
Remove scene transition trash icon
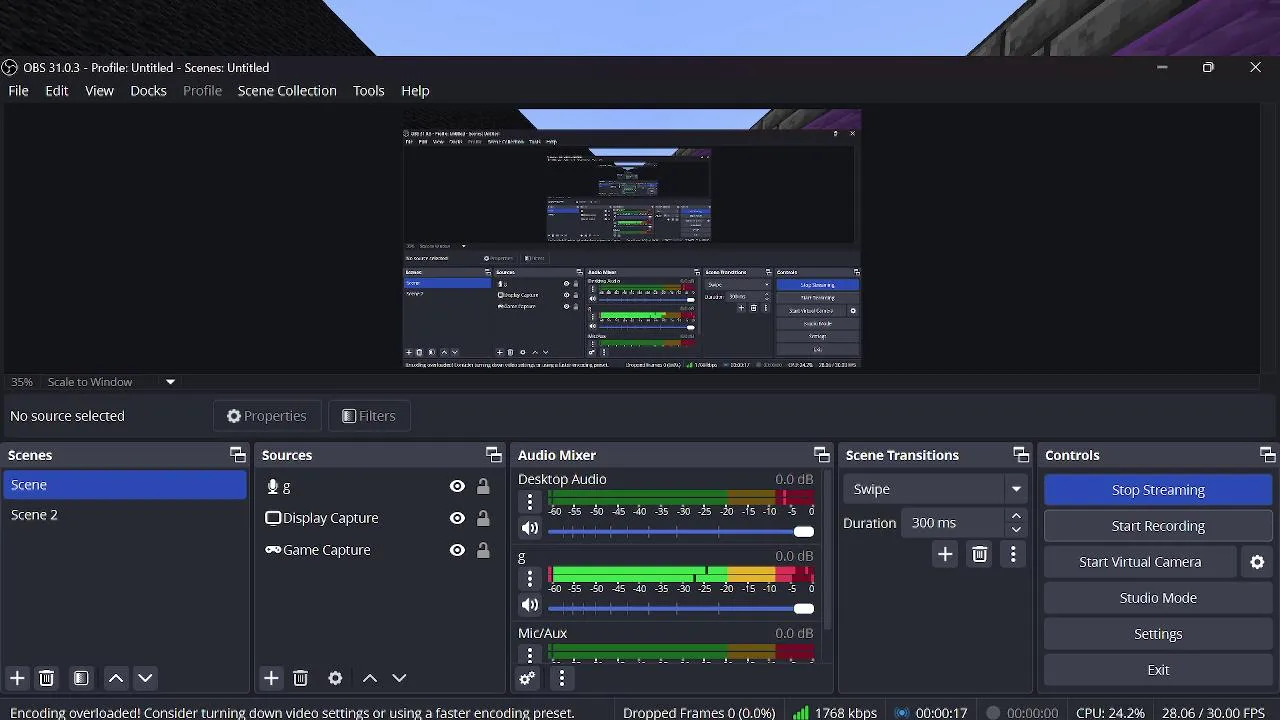980,554
